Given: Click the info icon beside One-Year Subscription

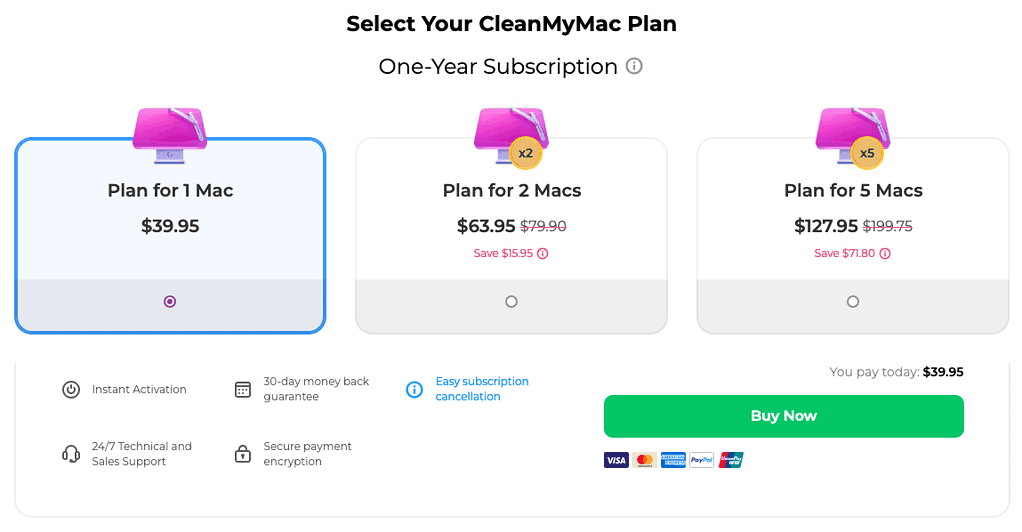Looking at the screenshot, I should coord(634,67).
